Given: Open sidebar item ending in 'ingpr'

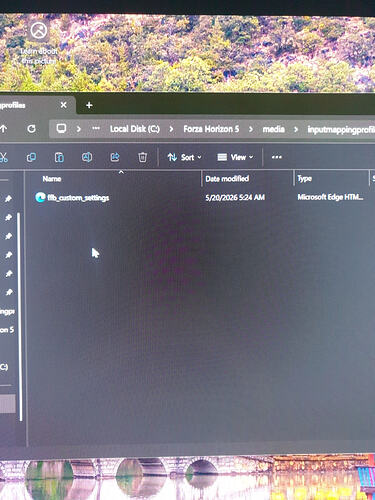Looking at the screenshot, I should (7, 311).
